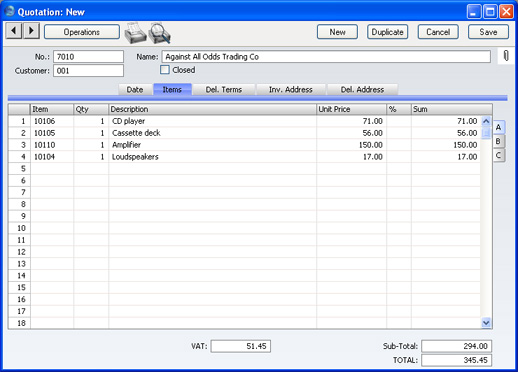
Task: Click the Sum column header
Action: (x=452, y=109)
